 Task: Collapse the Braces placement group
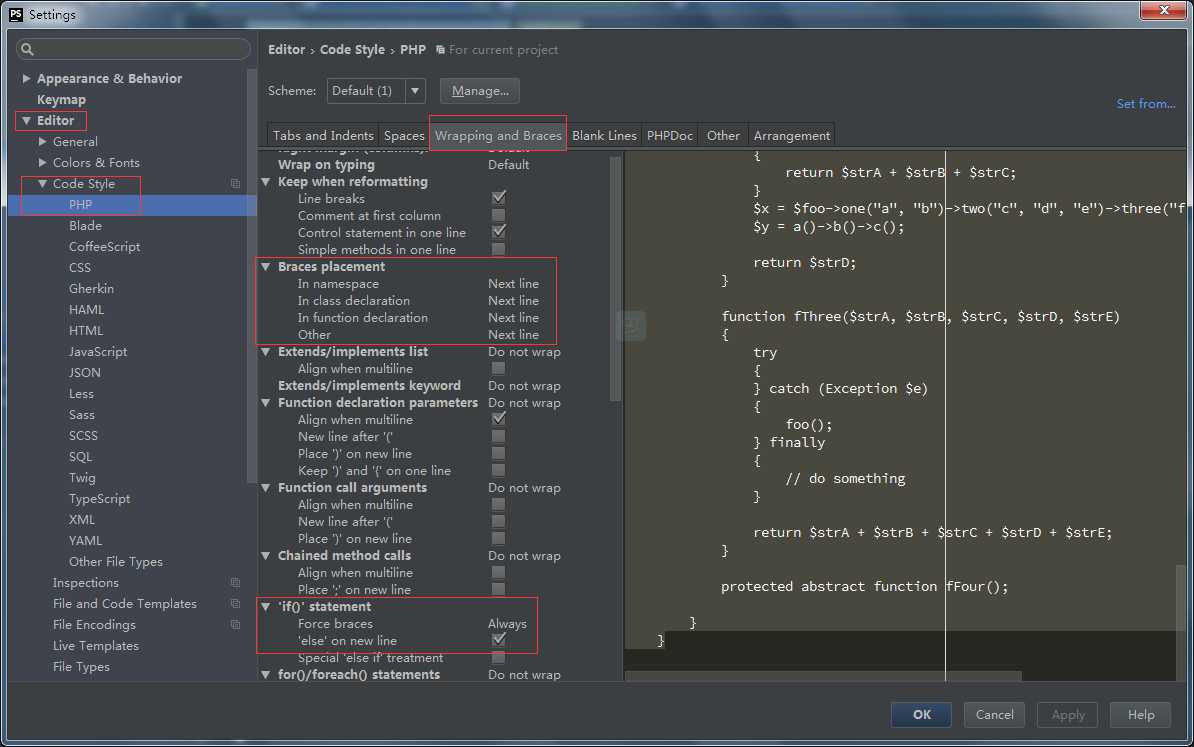(266, 267)
